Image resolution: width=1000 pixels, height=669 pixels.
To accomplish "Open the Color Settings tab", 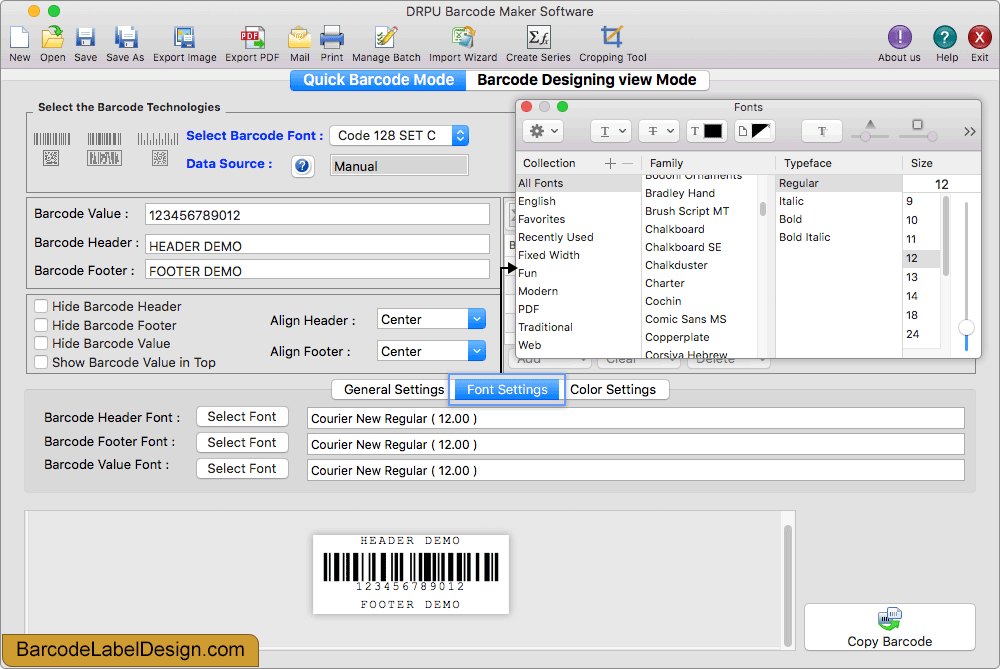I will [x=613, y=390].
